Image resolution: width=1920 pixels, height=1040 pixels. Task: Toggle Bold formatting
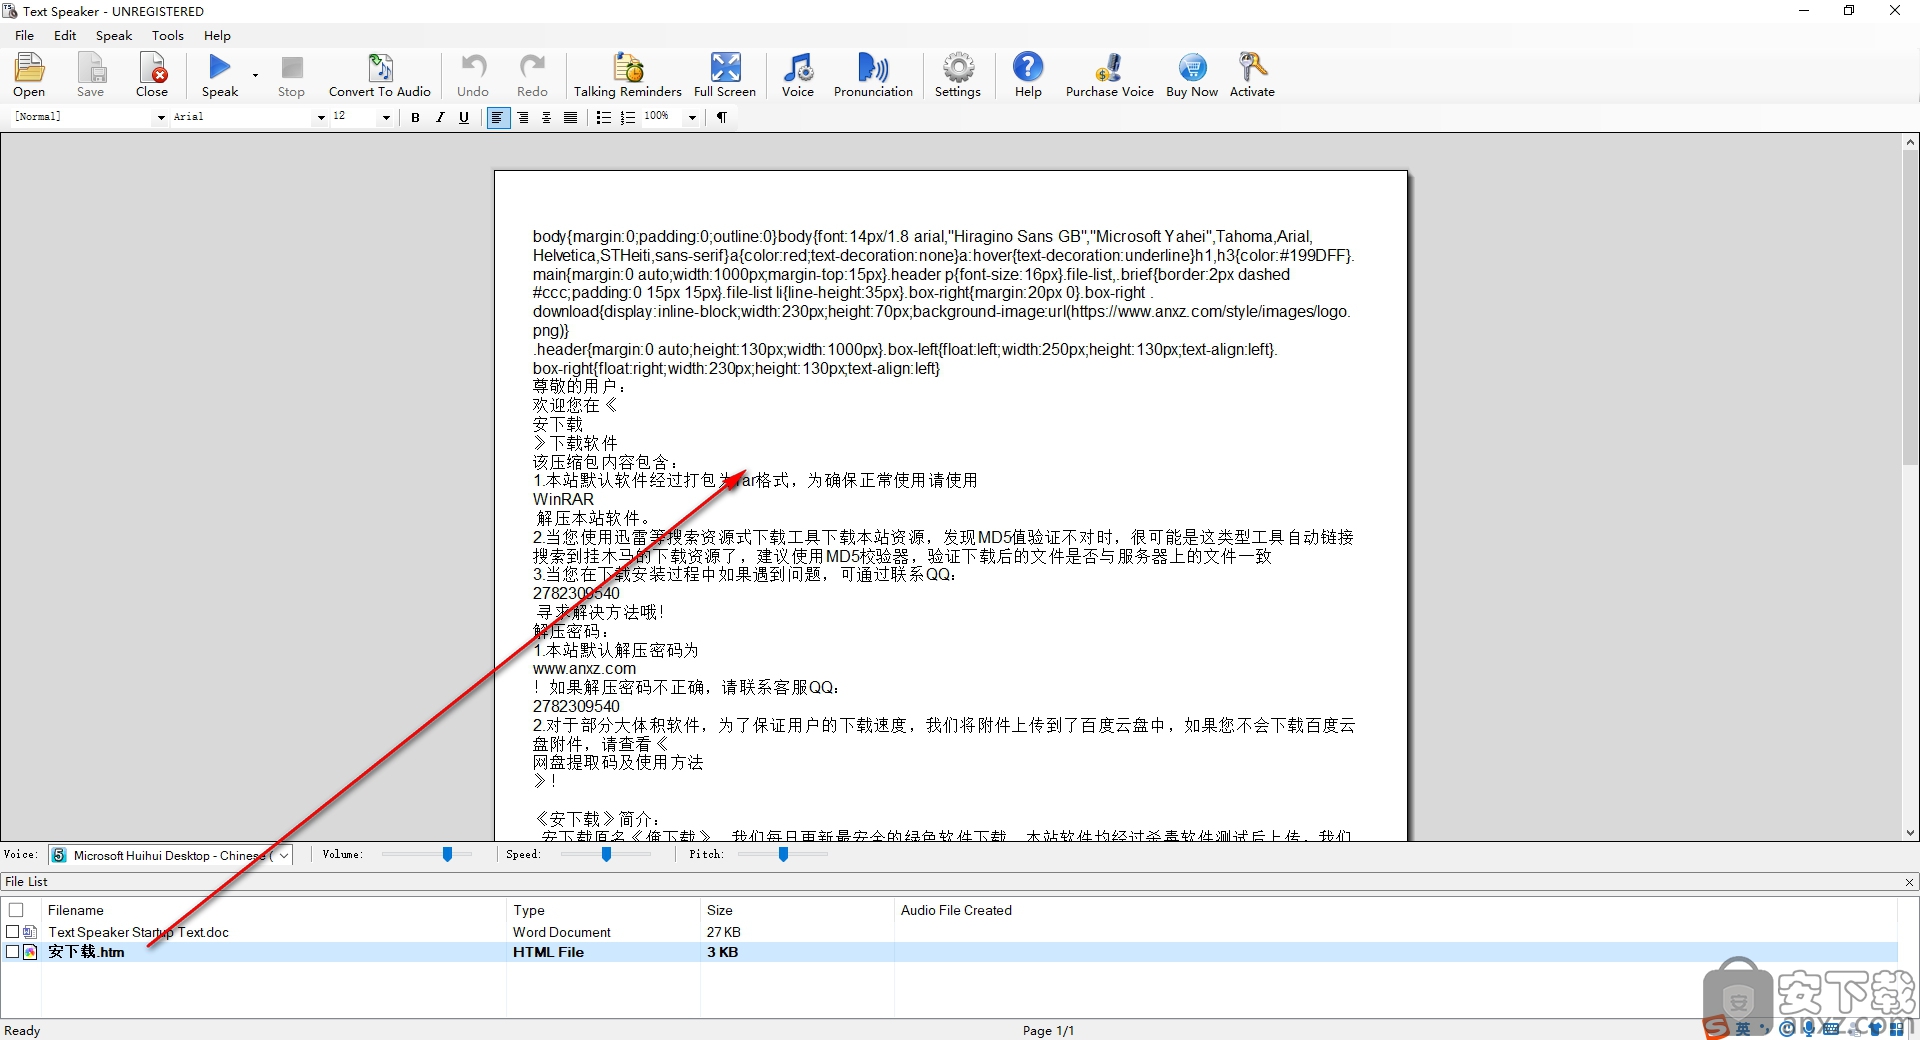415,117
